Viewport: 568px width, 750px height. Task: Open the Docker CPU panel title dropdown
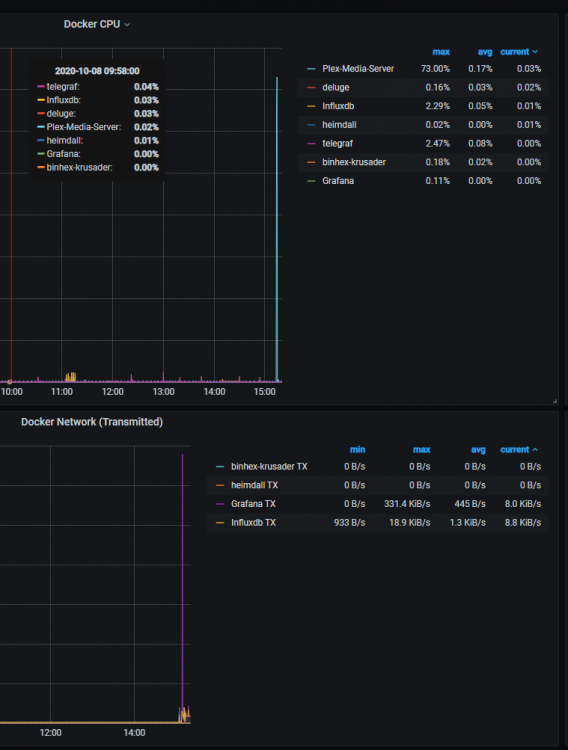point(97,24)
